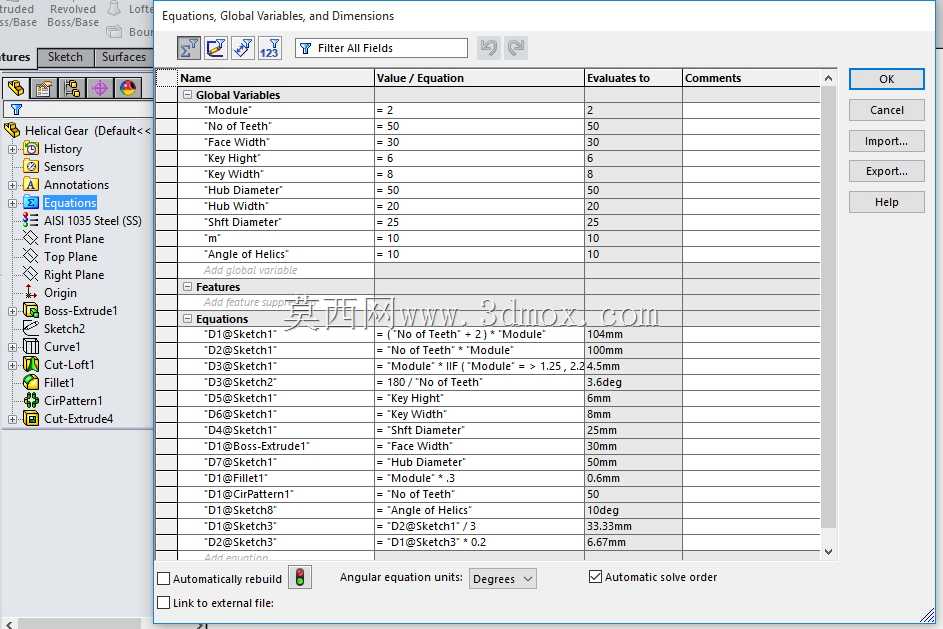Select the Equation View icon

[x=189, y=48]
